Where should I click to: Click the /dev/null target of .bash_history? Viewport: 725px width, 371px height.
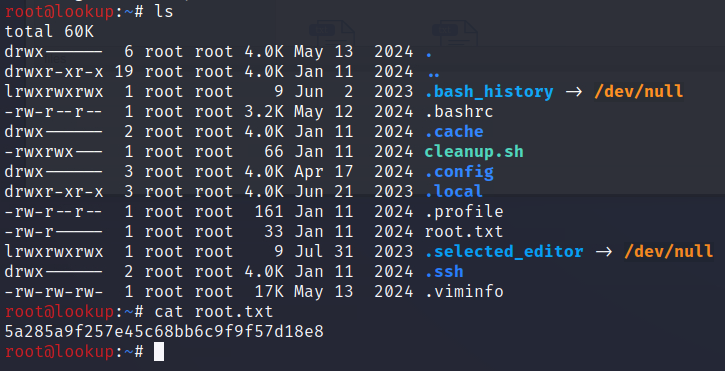tap(639, 91)
